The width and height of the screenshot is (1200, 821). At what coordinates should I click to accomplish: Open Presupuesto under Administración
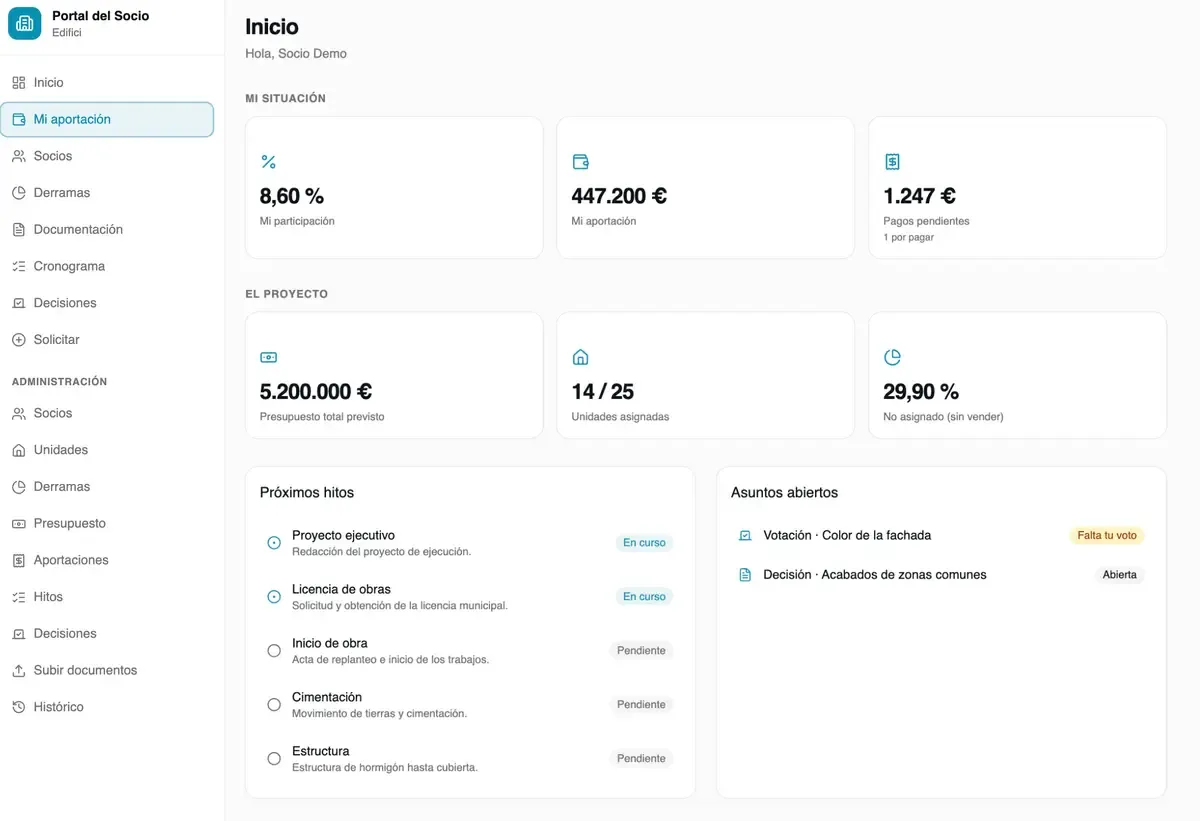(x=107, y=524)
